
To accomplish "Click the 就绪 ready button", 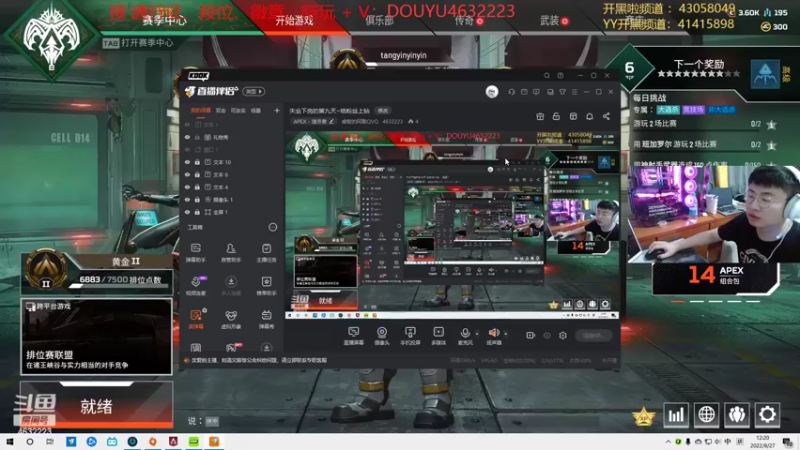I will (96, 406).
